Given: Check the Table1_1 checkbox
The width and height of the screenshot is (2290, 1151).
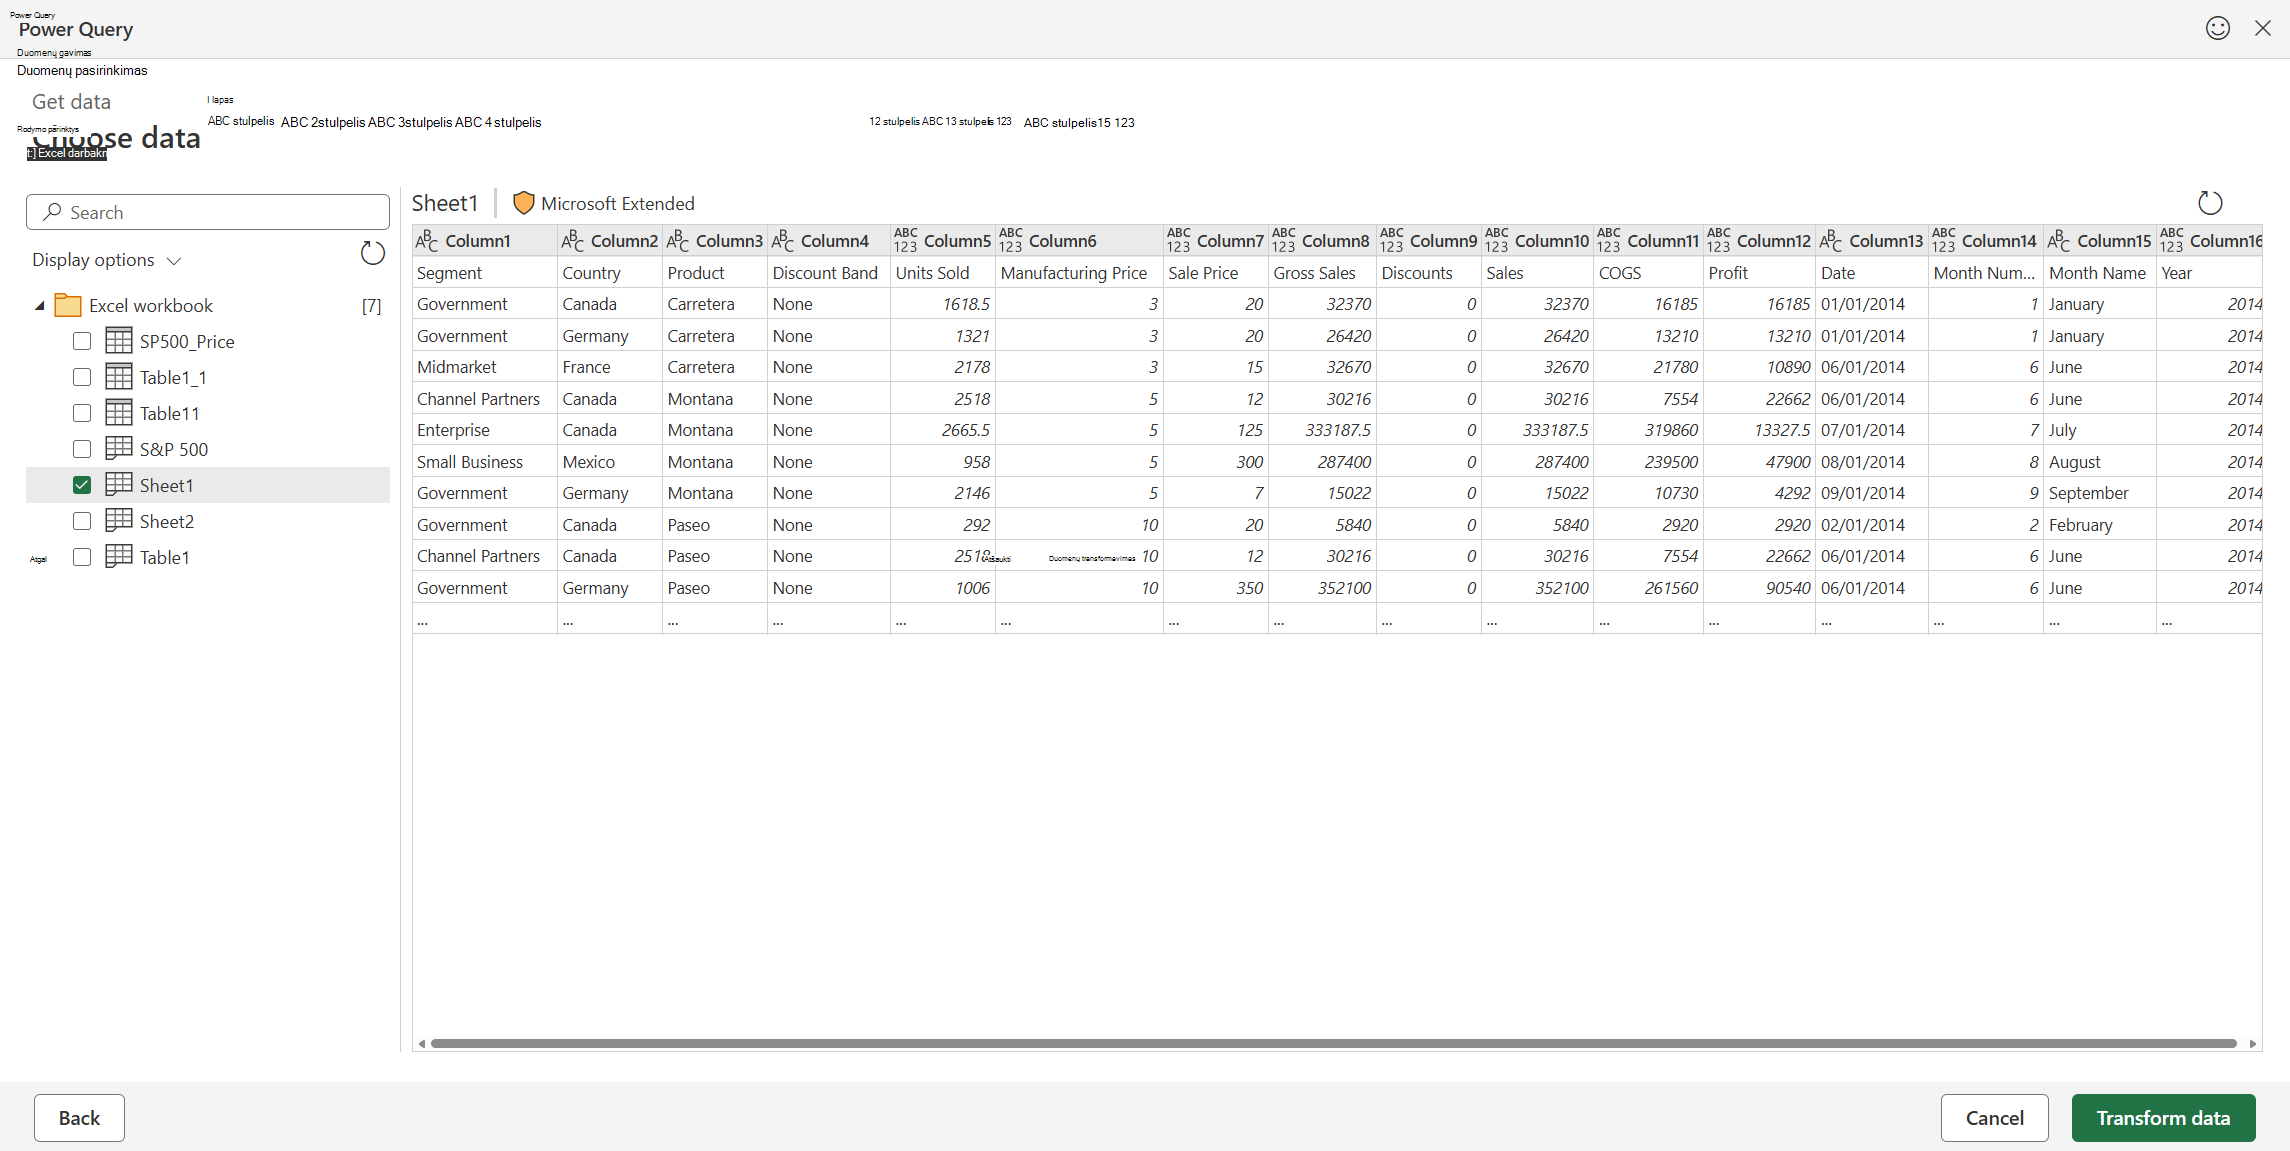Looking at the screenshot, I should pos(82,377).
